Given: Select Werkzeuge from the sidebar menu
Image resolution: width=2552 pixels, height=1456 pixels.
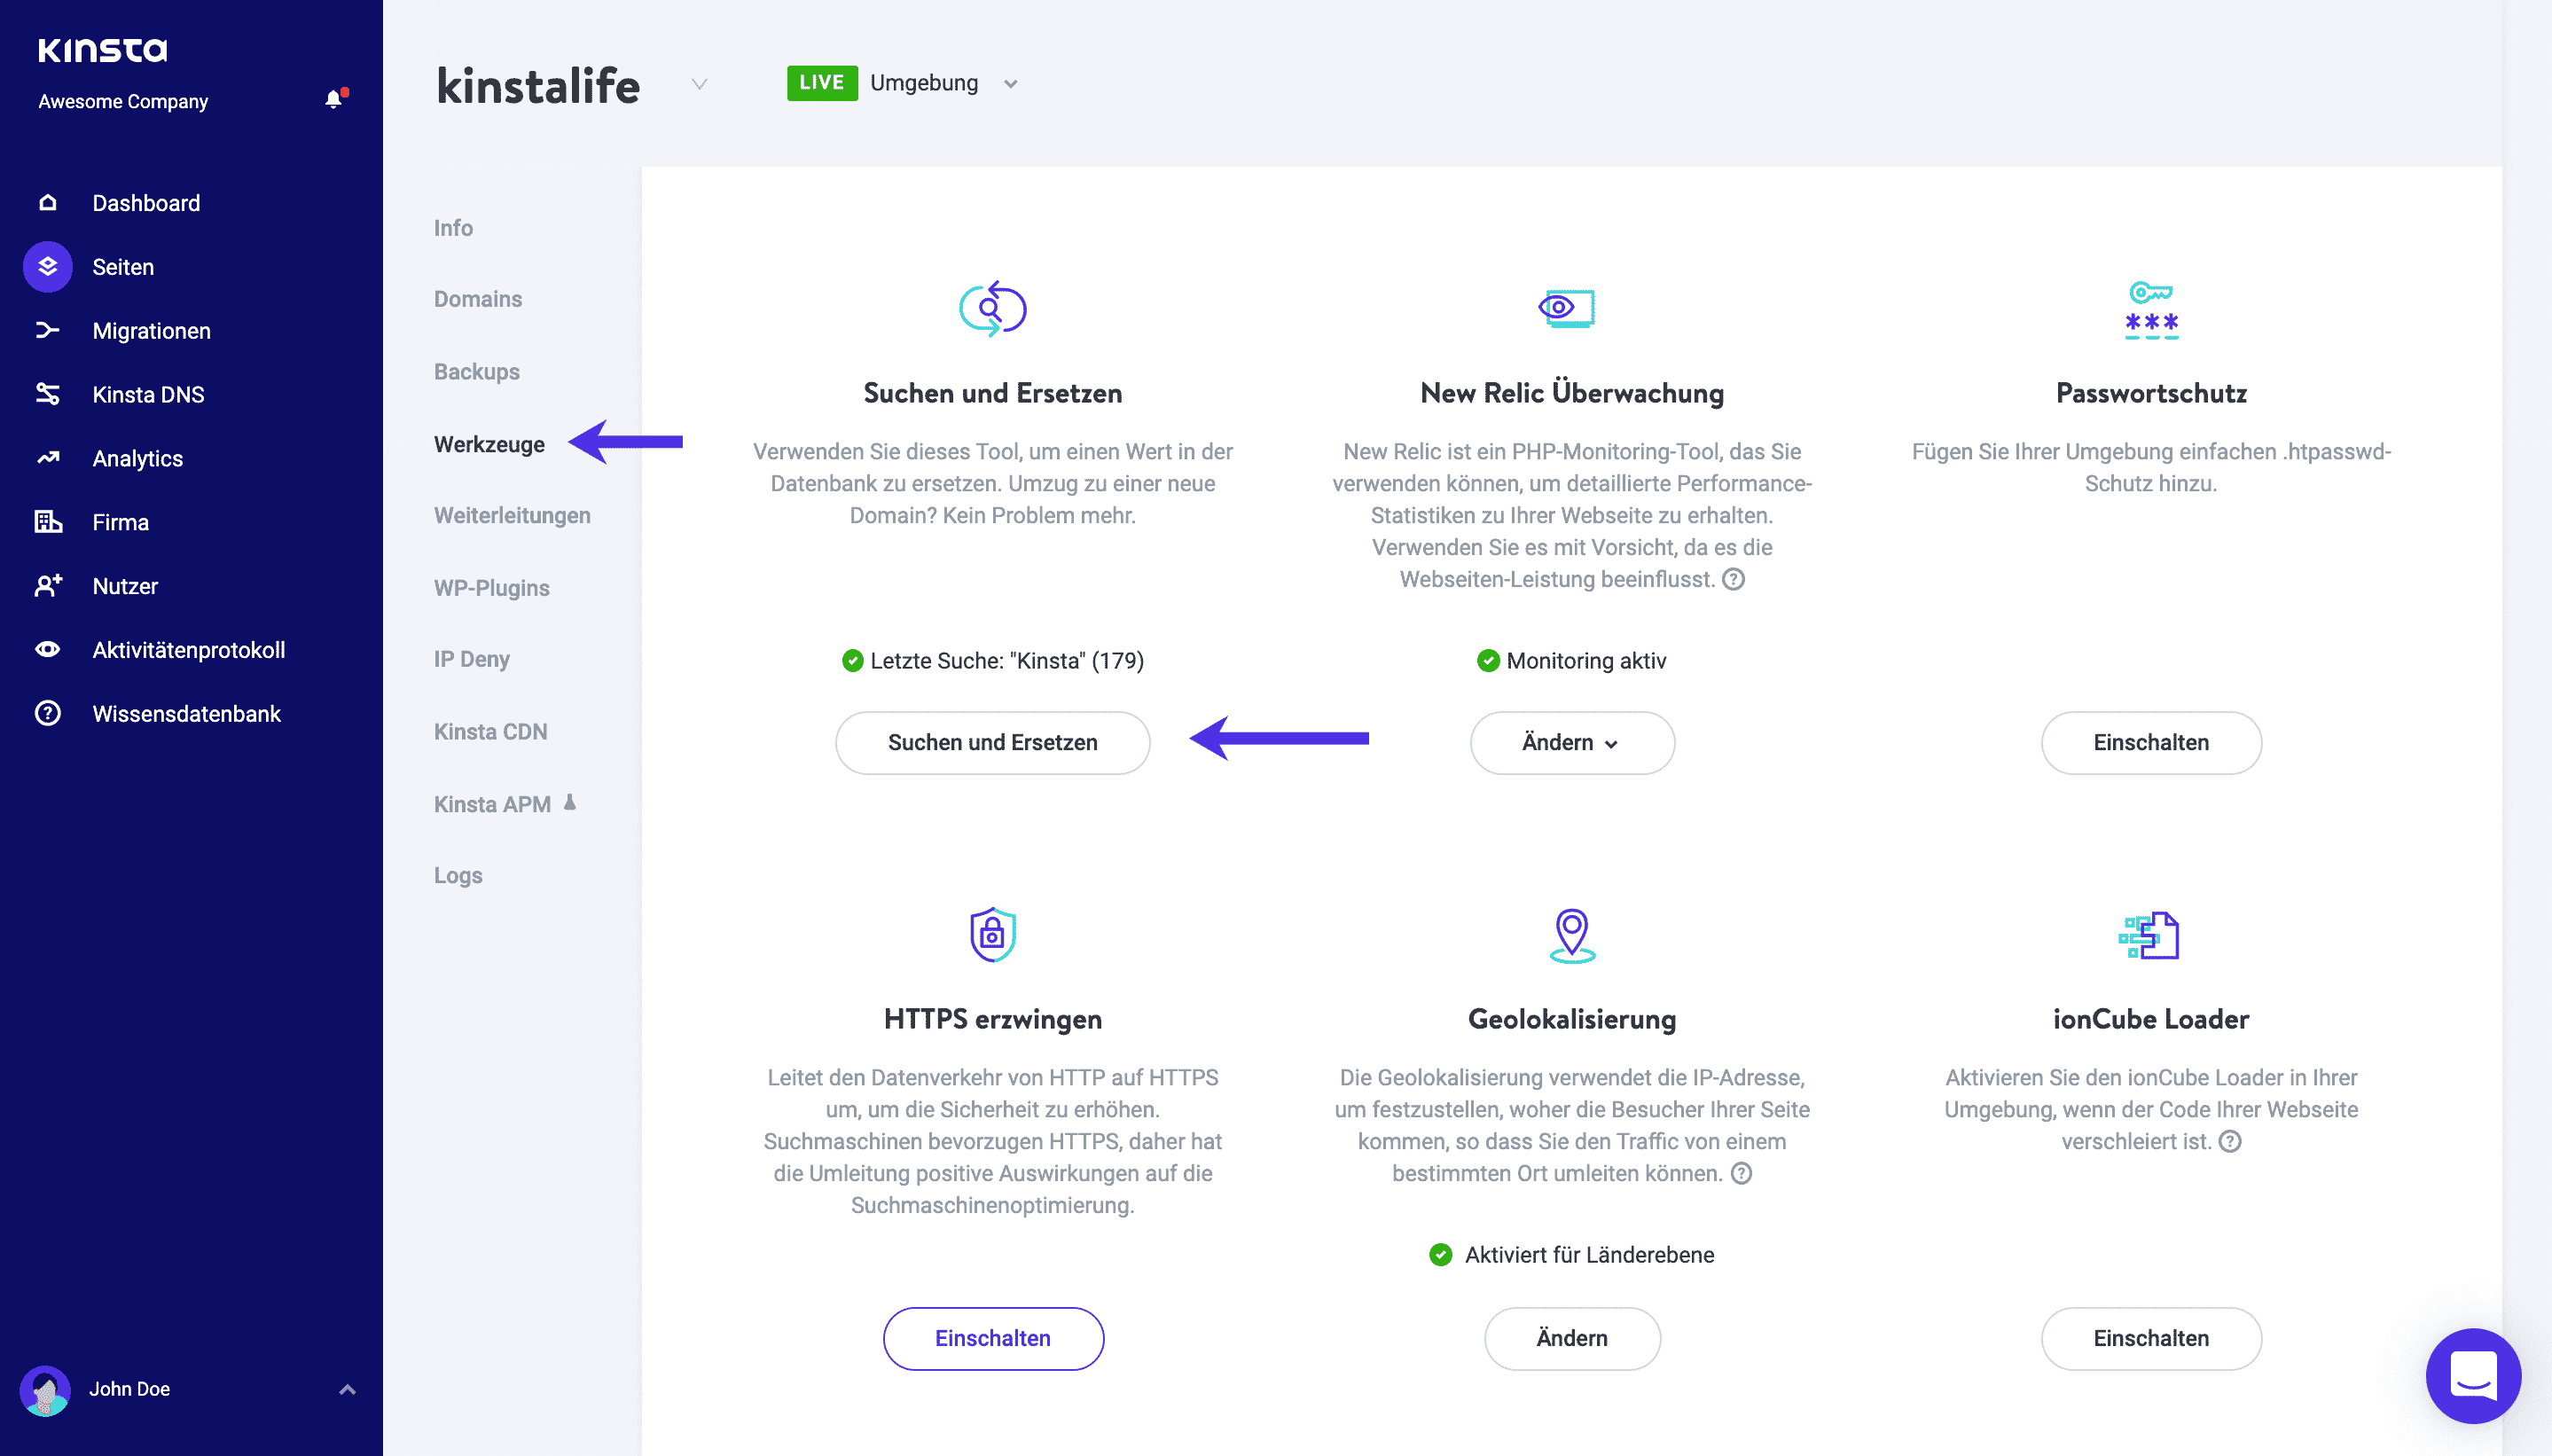Looking at the screenshot, I should [490, 443].
